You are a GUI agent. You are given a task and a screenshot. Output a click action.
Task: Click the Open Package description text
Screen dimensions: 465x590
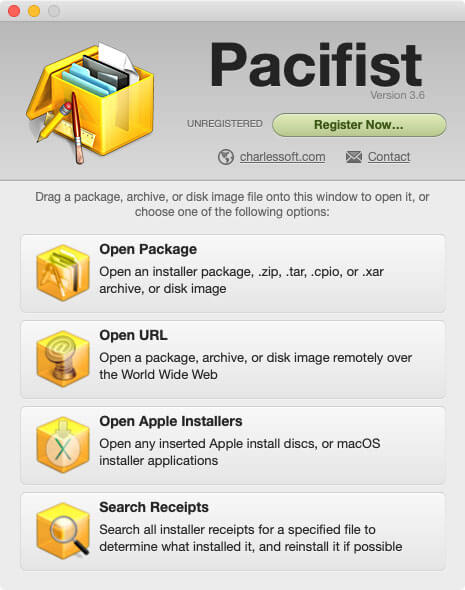(241, 280)
